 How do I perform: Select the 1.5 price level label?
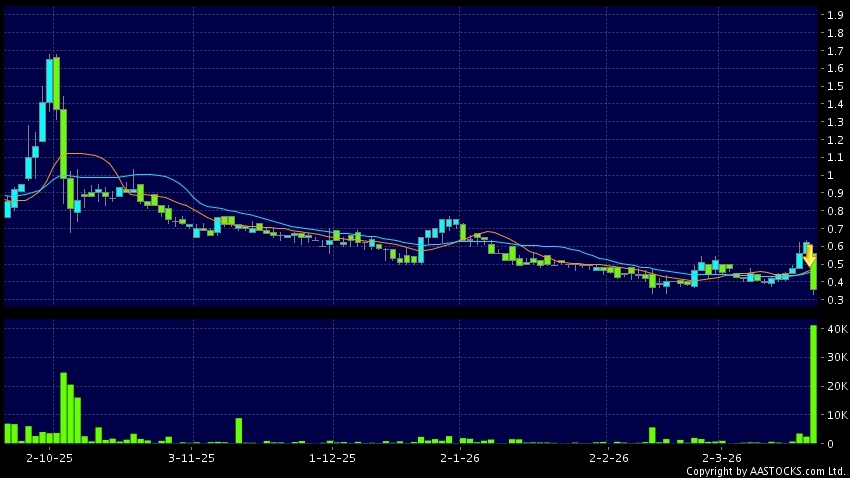[833, 86]
